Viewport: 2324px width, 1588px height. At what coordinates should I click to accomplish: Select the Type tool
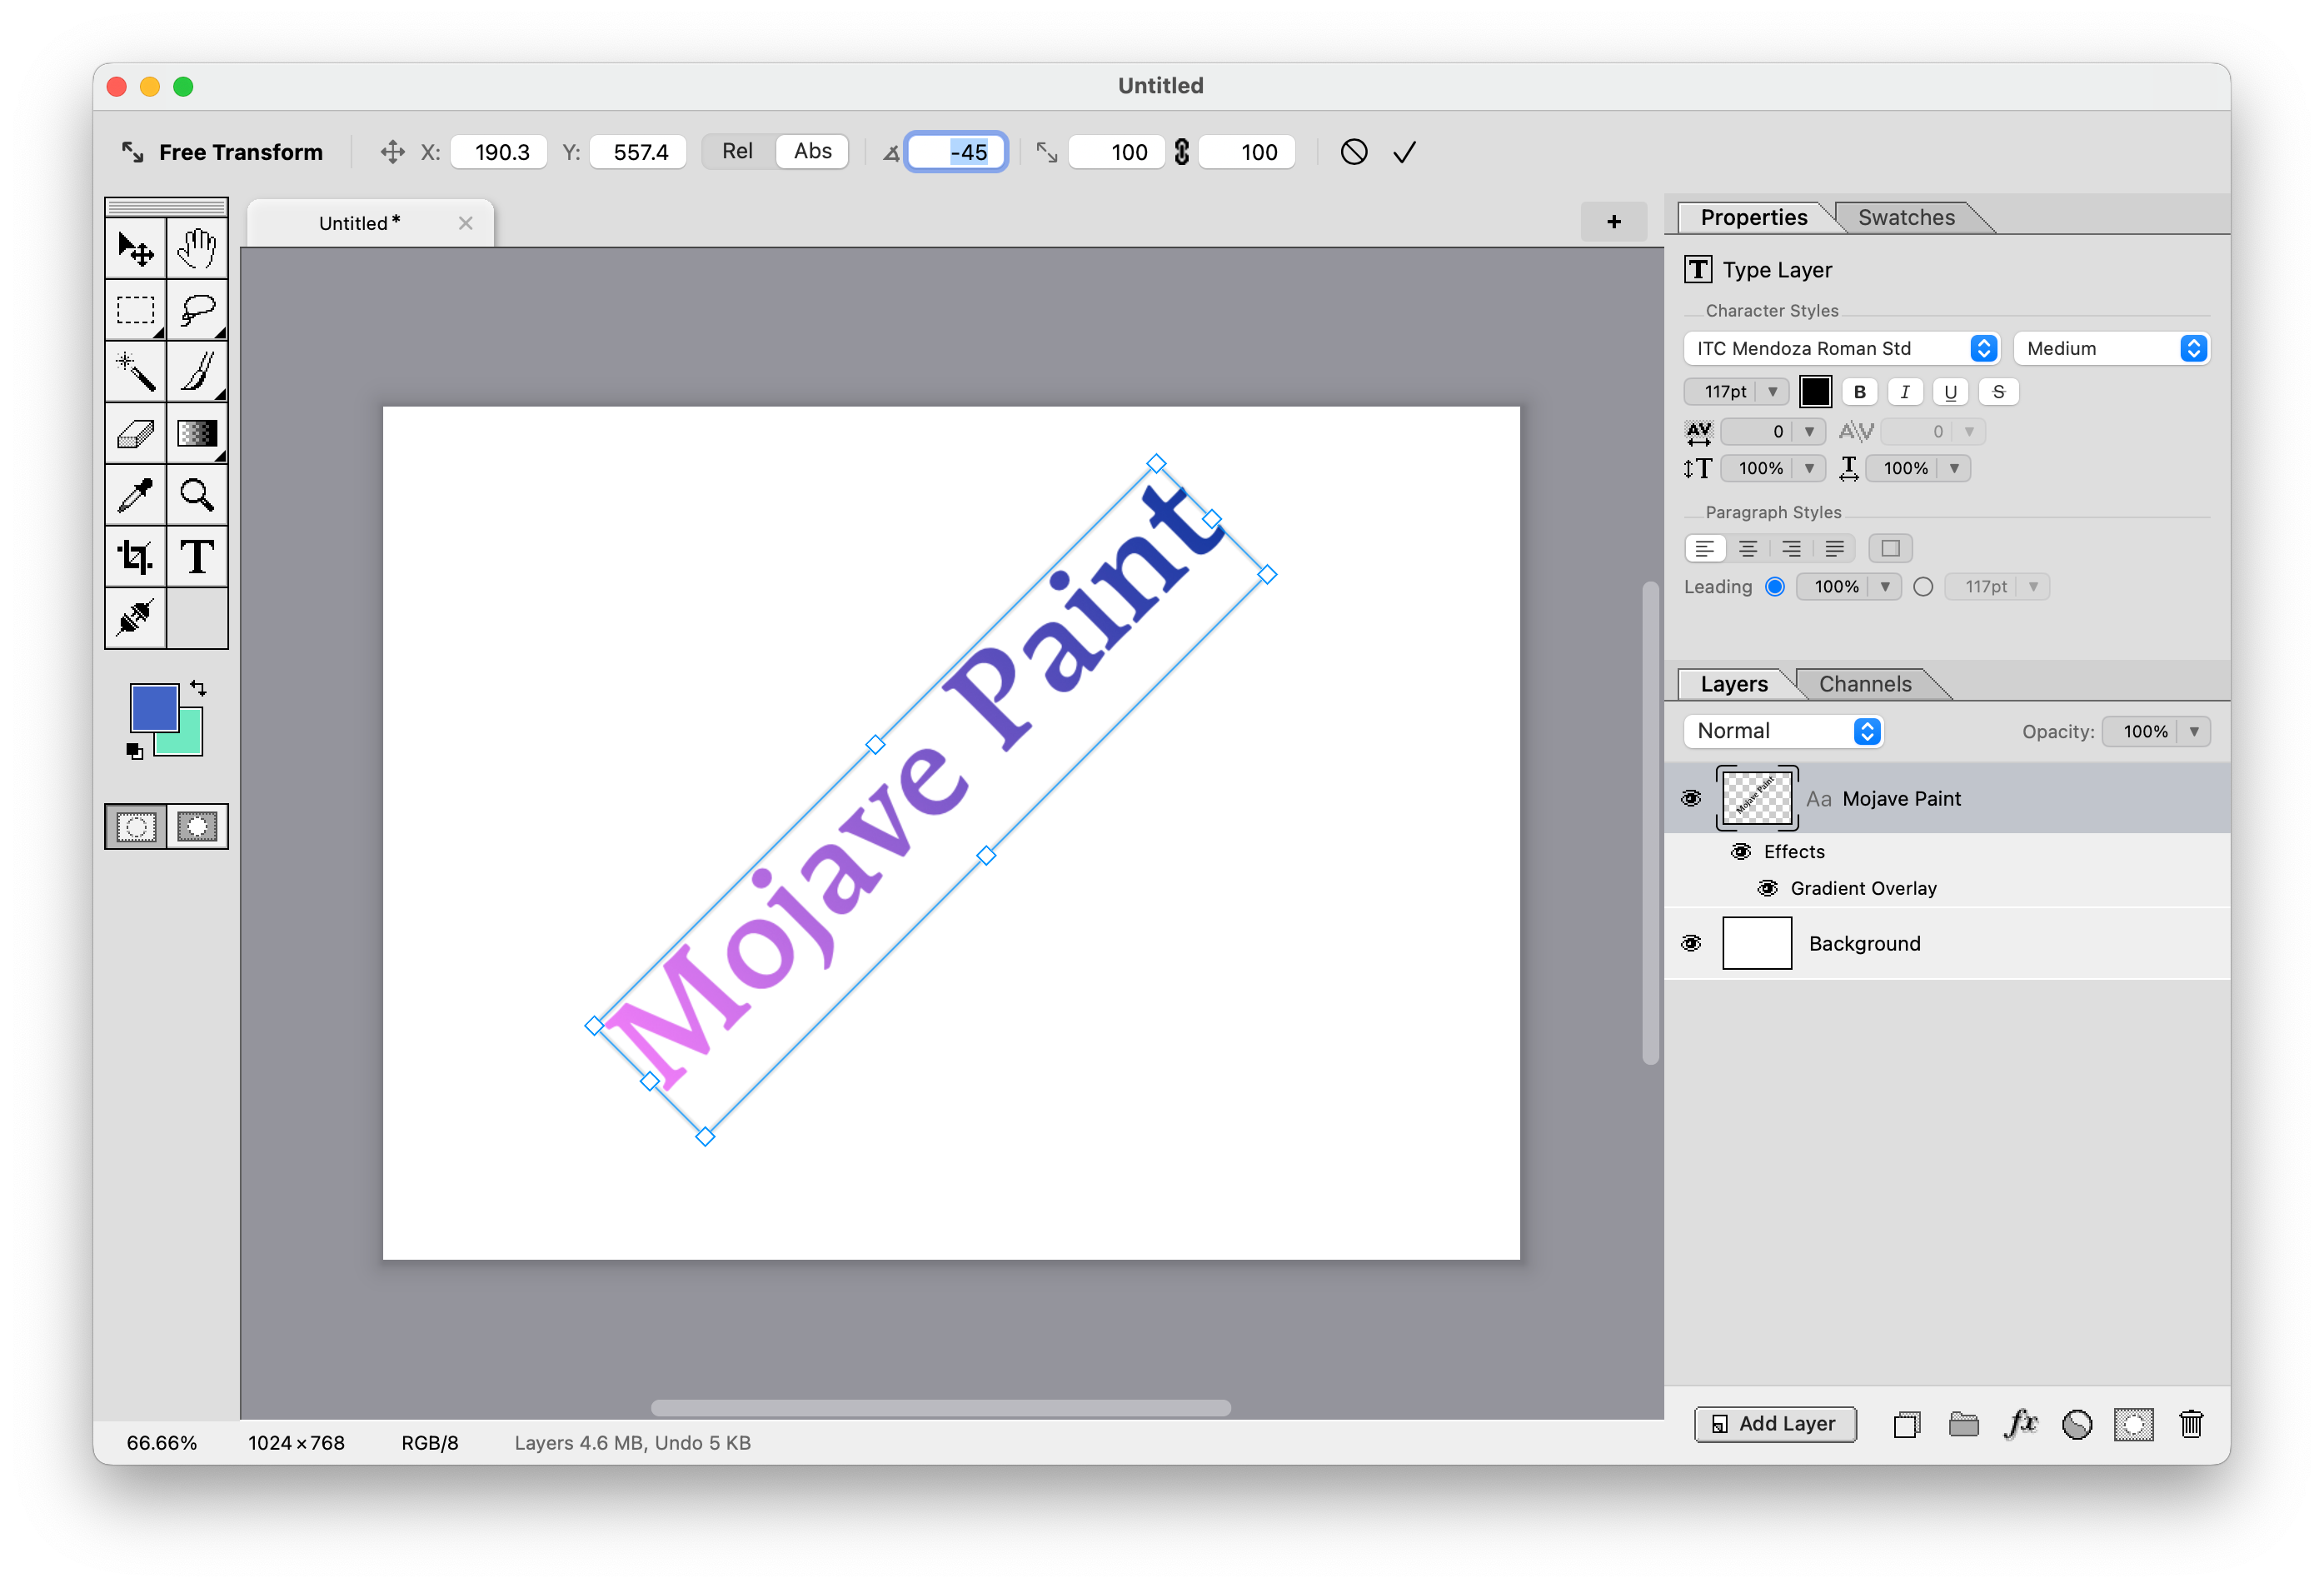pyautogui.click(x=197, y=556)
